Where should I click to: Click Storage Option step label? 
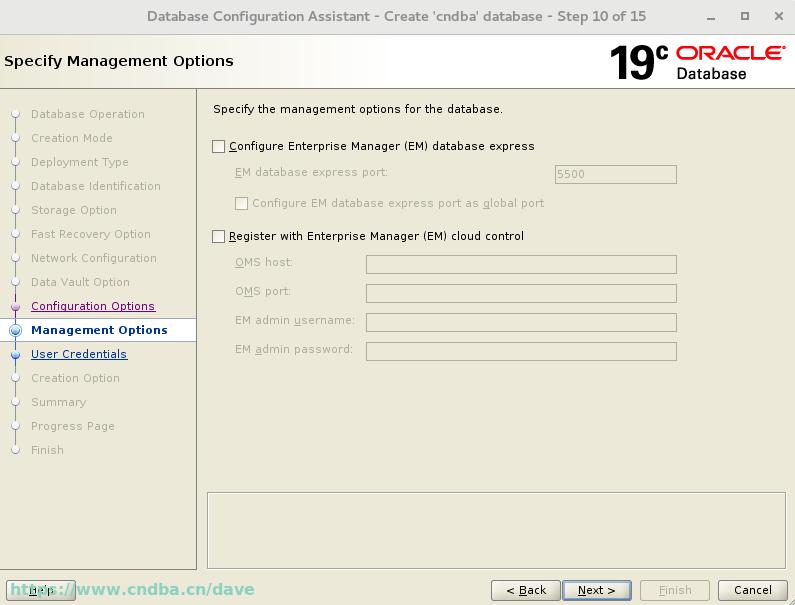click(x=74, y=210)
